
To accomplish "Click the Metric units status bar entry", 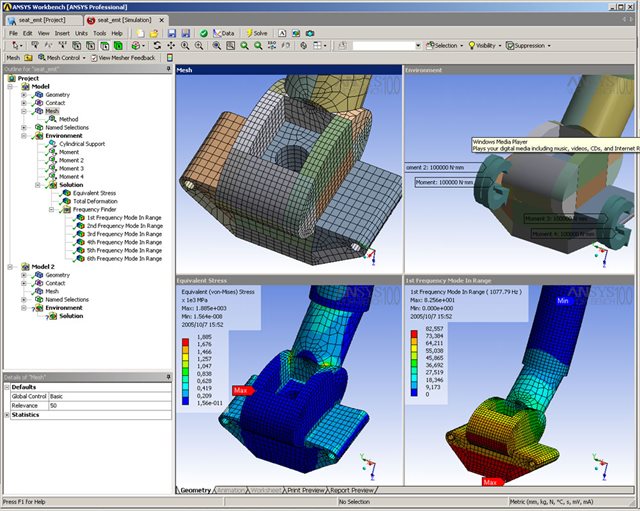I will click(551, 502).
